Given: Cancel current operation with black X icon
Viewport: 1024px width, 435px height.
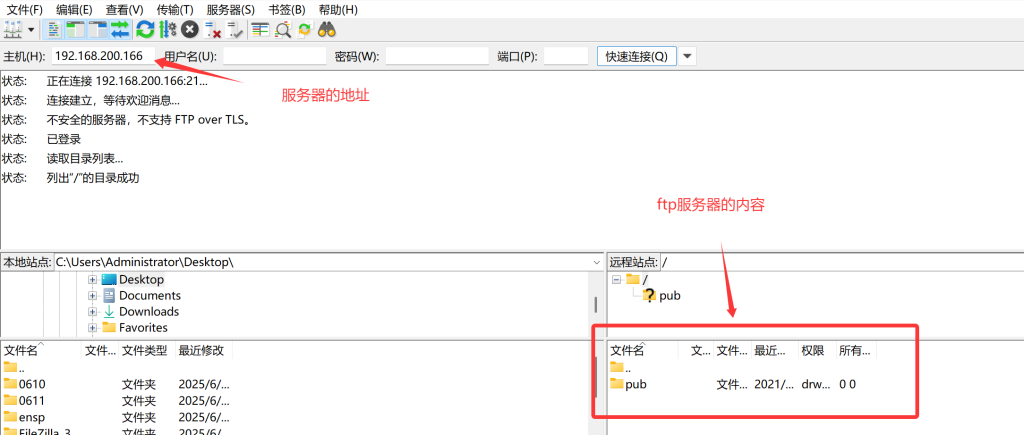Looking at the screenshot, I should (189, 30).
